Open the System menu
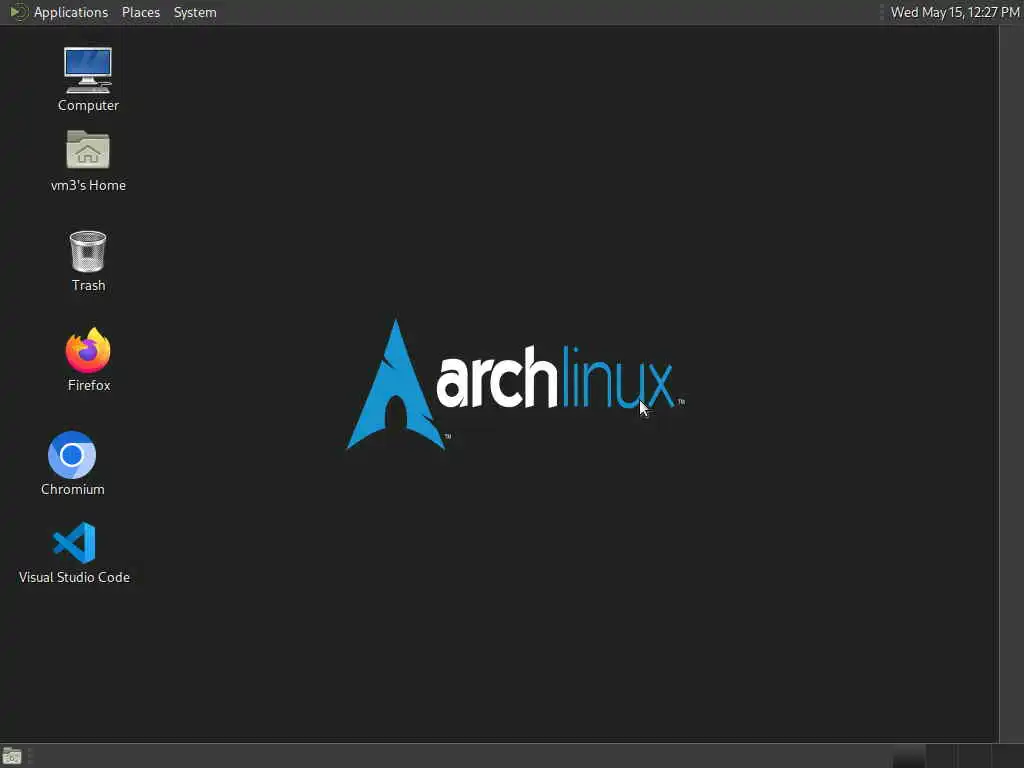 coord(195,12)
